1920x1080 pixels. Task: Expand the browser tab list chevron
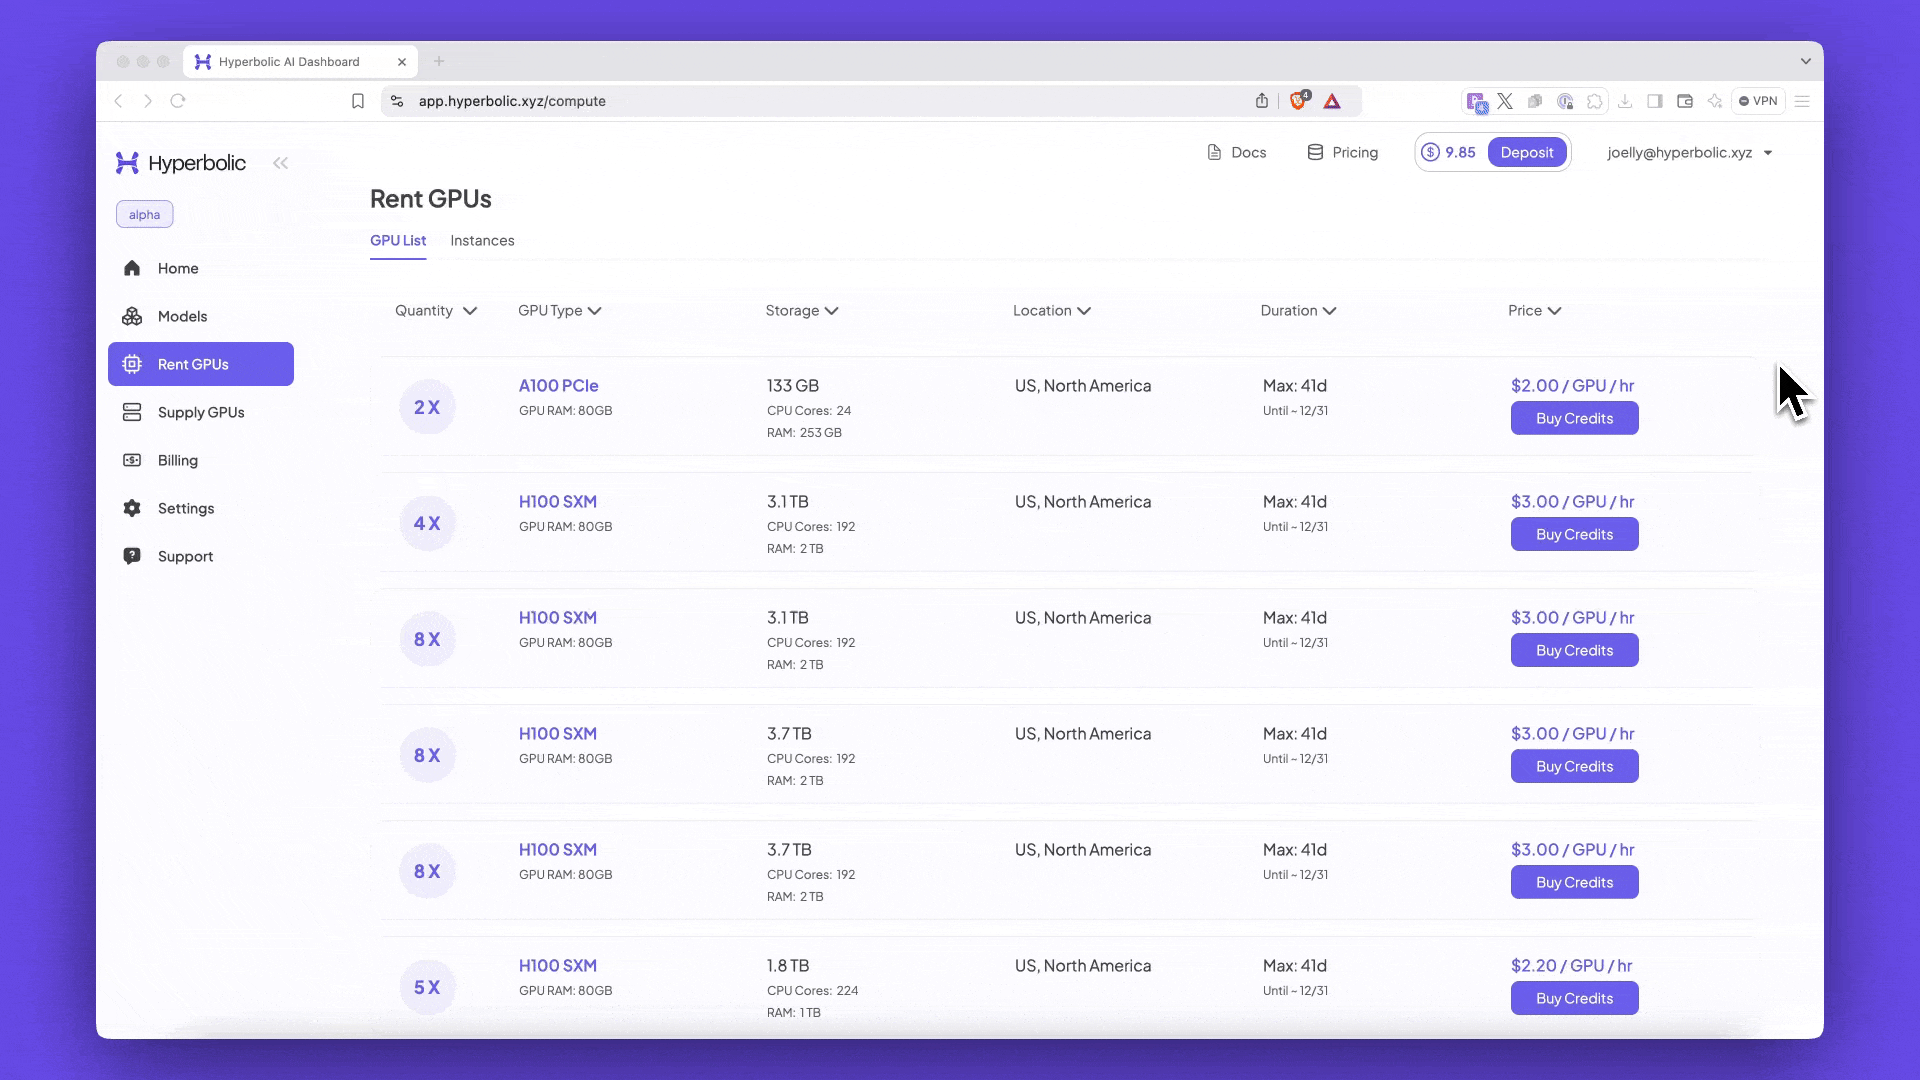pyautogui.click(x=1806, y=61)
